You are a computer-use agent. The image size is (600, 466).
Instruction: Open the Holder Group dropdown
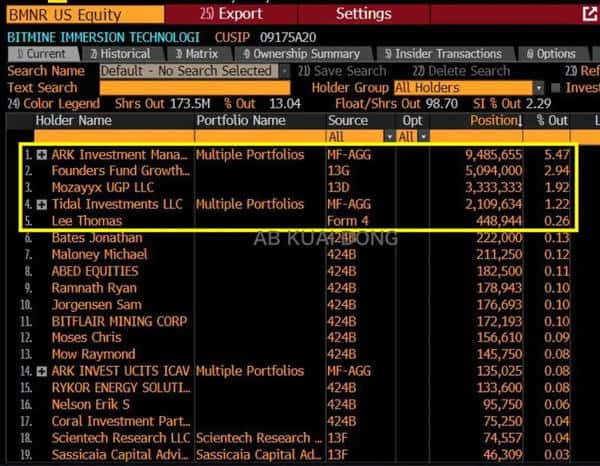(x=538, y=88)
